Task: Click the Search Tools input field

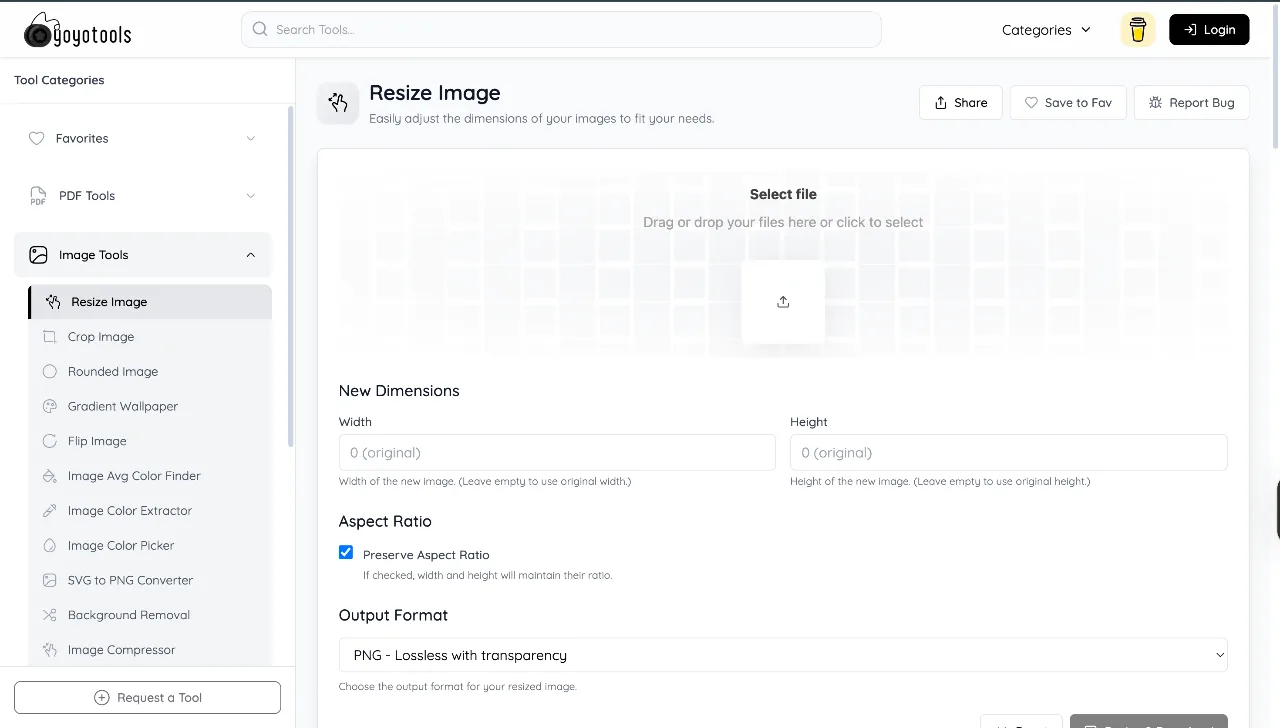Action: click(x=561, y=30)
